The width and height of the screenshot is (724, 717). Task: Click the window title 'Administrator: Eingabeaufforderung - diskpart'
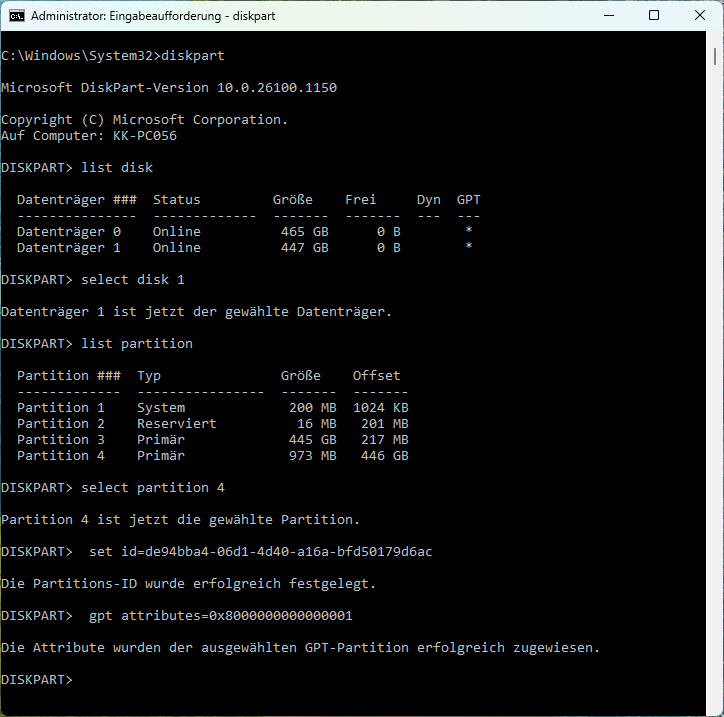(153, 16)
